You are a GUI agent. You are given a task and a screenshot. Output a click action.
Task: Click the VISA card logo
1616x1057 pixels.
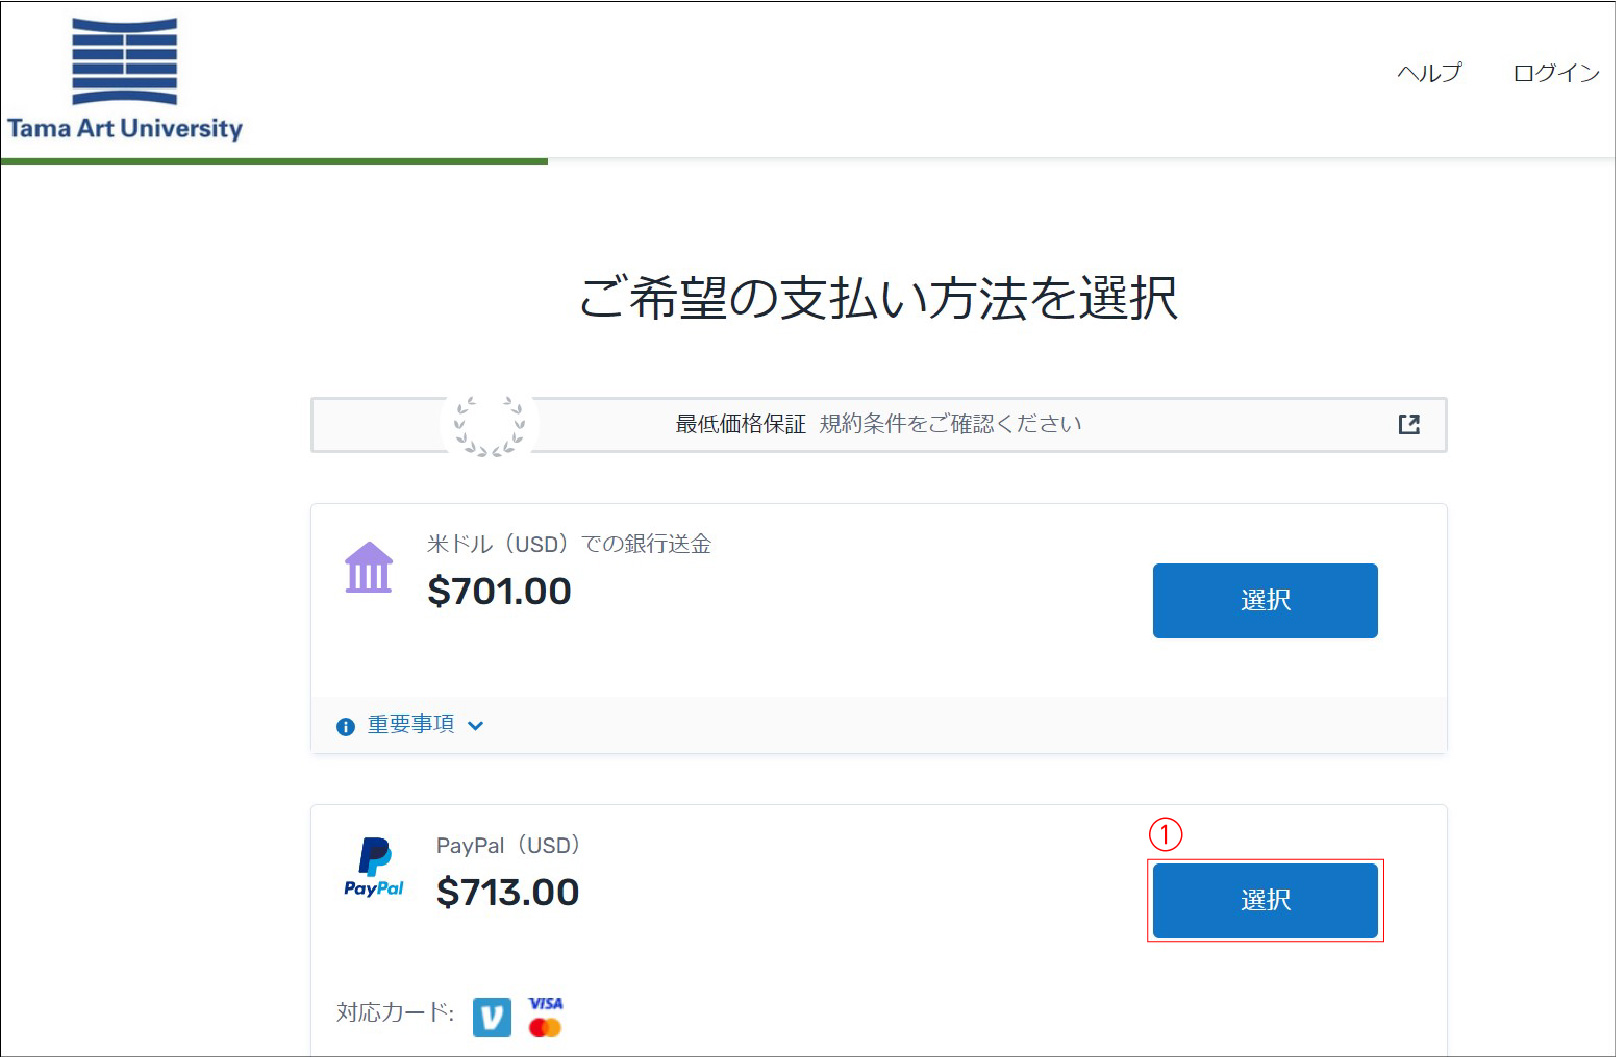pyautogui.click(x=546, y=1003)
